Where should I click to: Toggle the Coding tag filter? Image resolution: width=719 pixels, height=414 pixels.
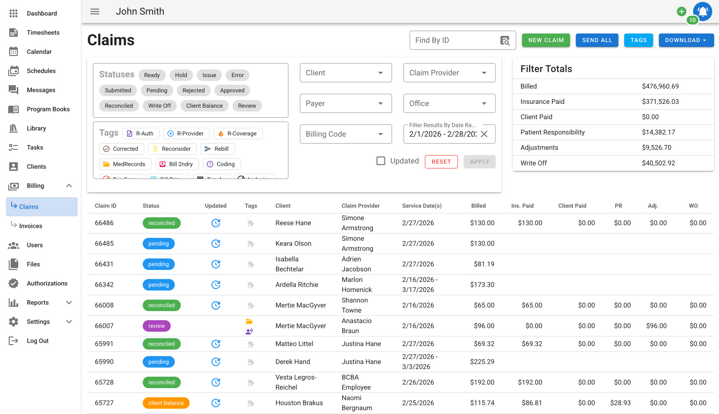point(221,164)
